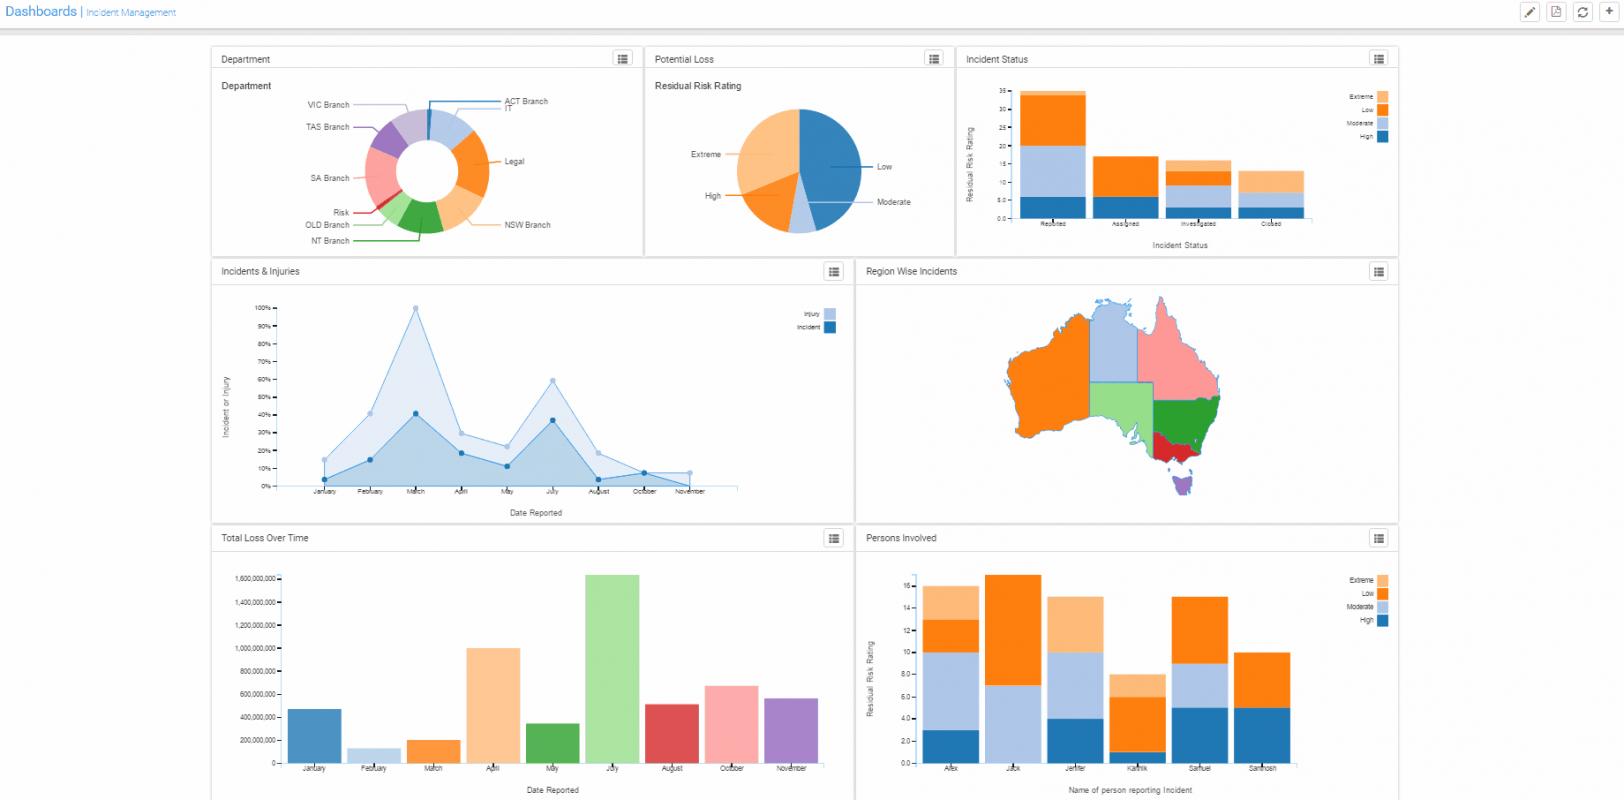Open the Persons Involved panel menu icon
The width and height of the screenshot is (1624, 800).
pyautogui.click(x=1379, y=538)
